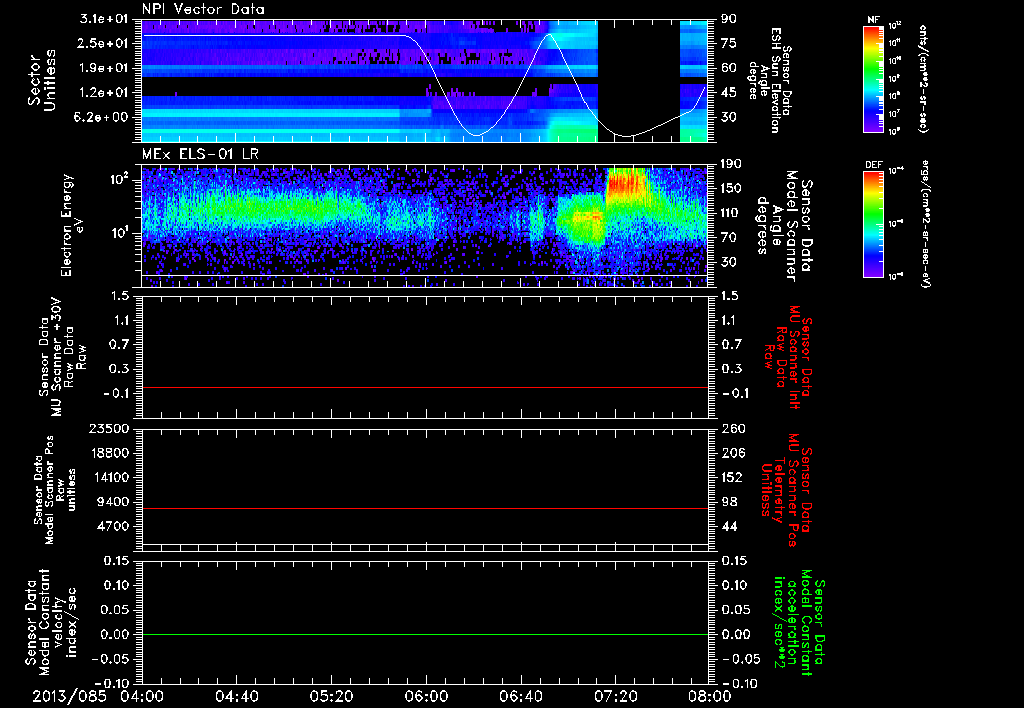1024x708 pixels.
Task: Click the red line in Scanner Pos panel
Action: click(424, 508)
